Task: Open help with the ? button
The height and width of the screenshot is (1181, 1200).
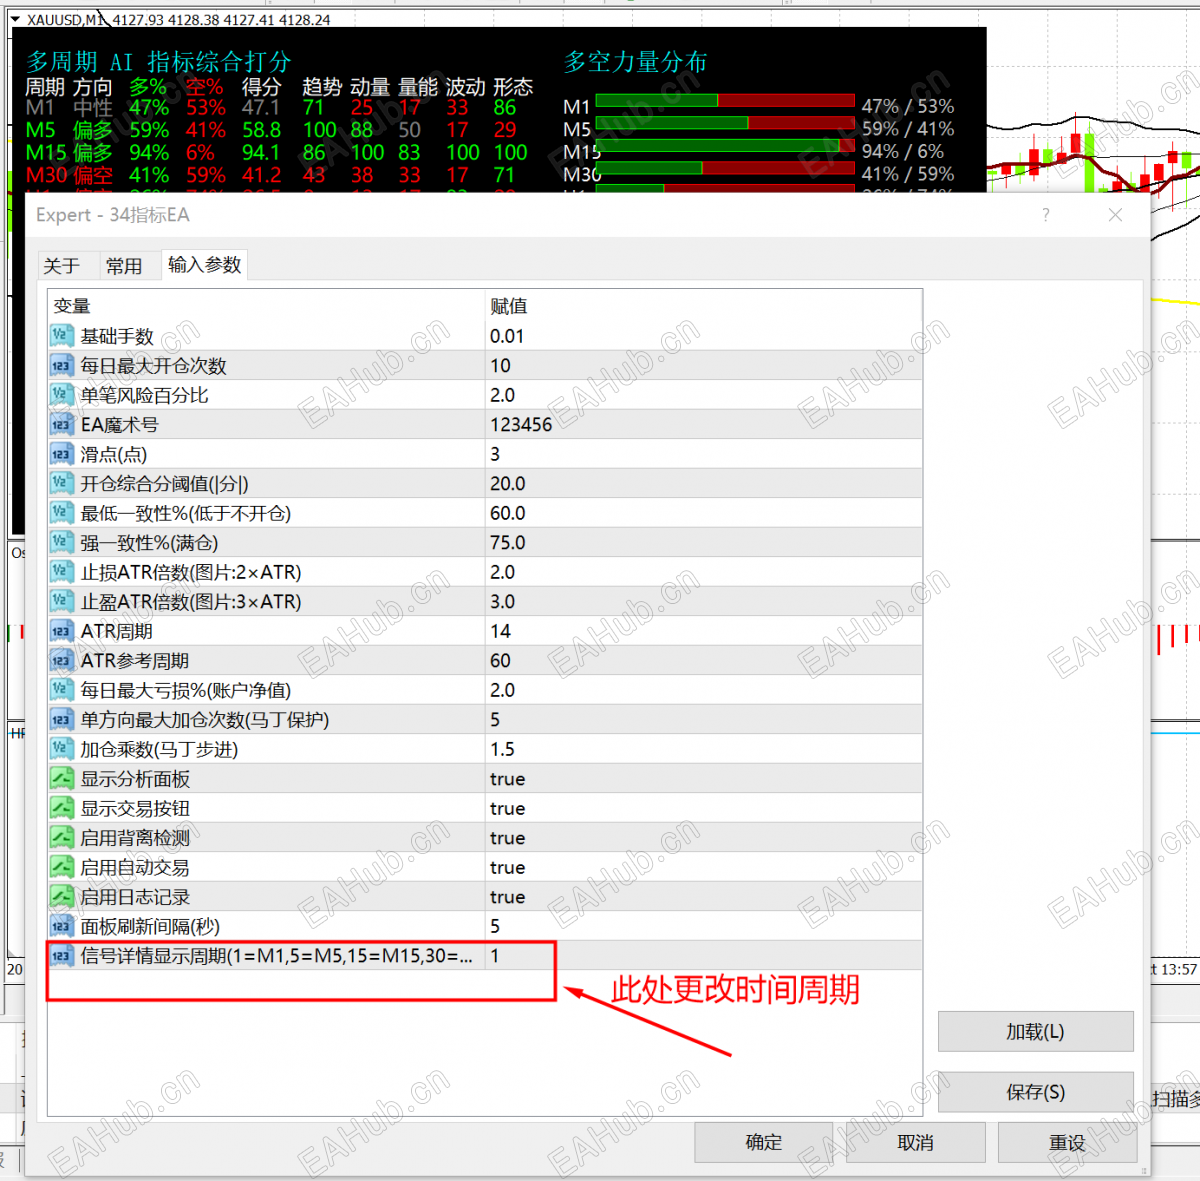Action: (1046, 215)
